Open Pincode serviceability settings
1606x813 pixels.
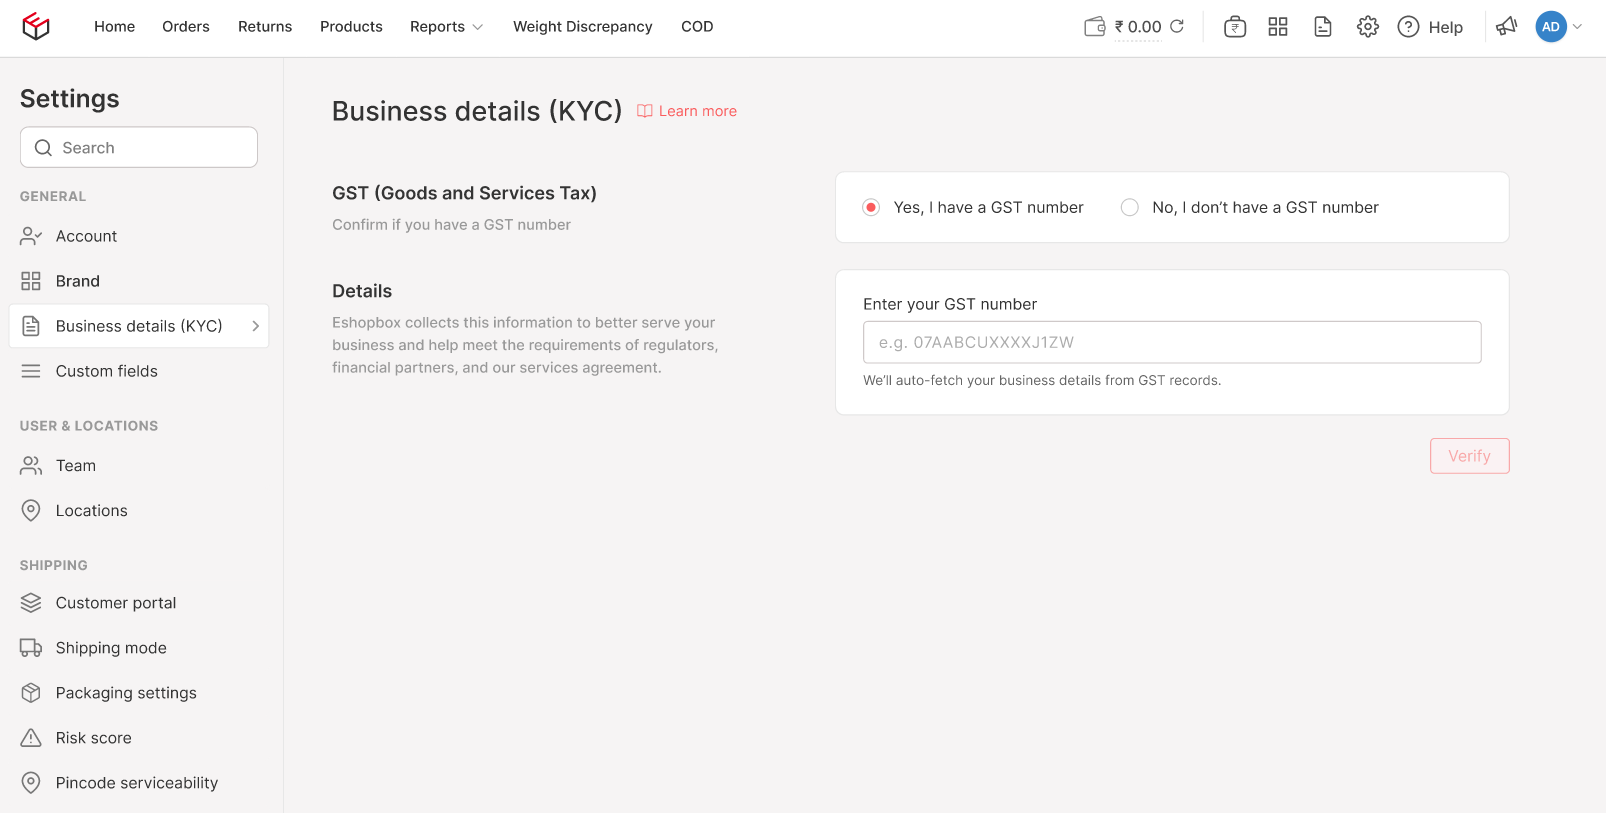coord(136,783)
